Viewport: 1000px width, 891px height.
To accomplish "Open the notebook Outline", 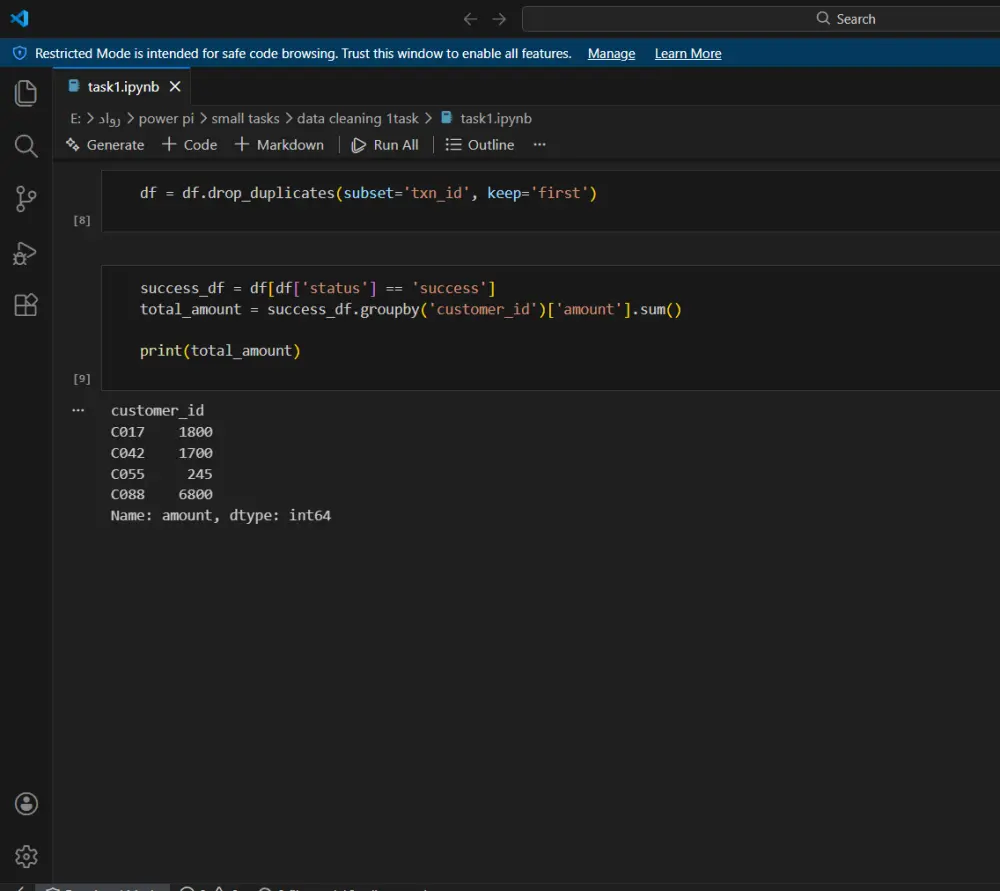I will point(479,144).
